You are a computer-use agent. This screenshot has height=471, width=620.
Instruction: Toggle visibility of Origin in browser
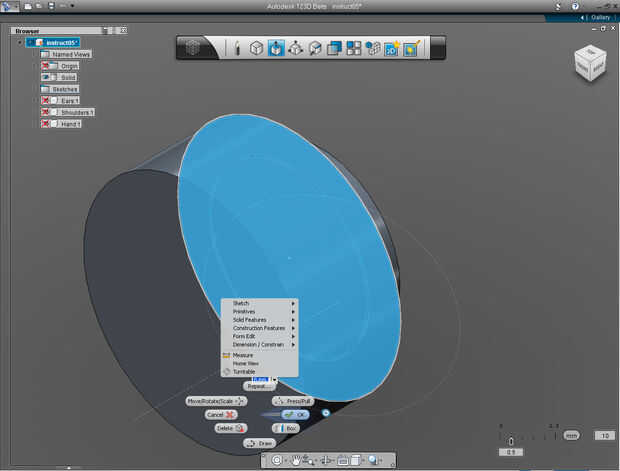[45, 66]
